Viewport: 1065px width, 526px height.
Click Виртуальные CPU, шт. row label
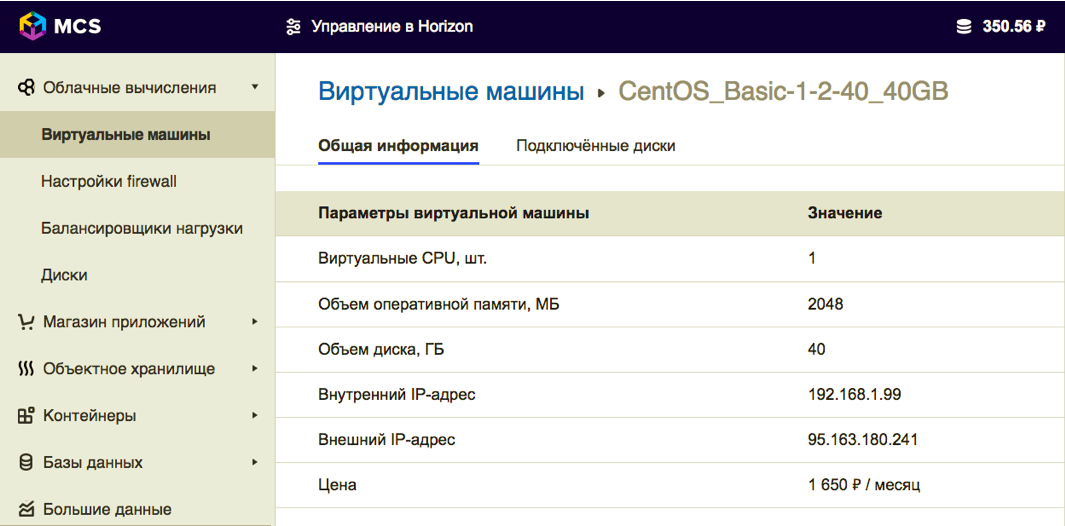[x=402, y=258]
